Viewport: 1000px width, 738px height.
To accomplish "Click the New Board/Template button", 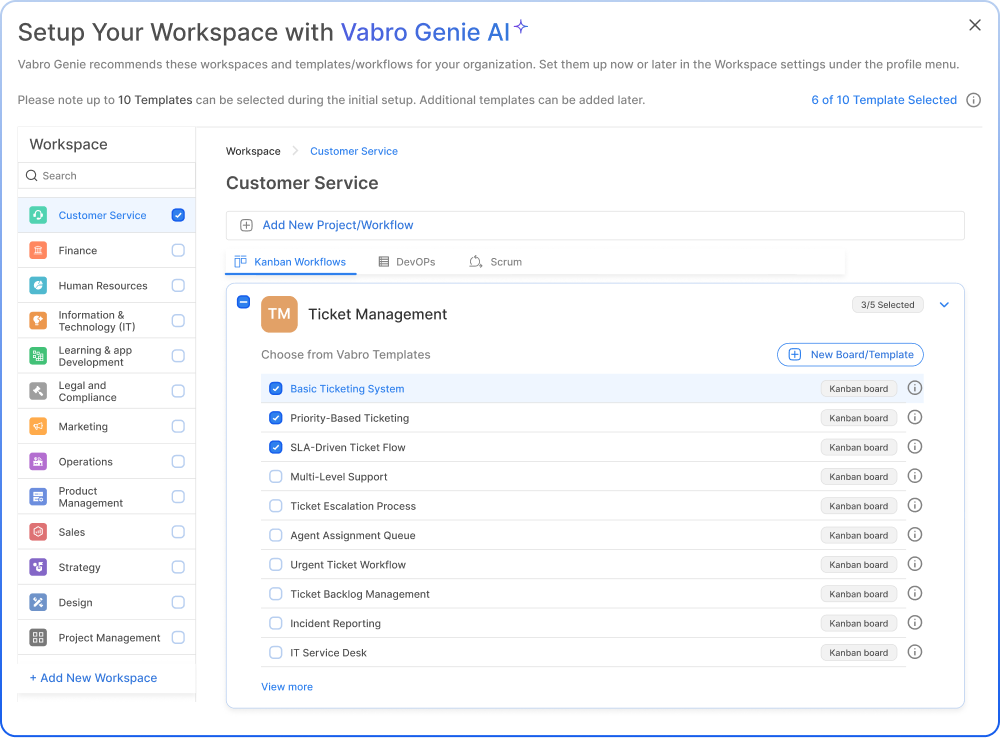I will [850, 354].
